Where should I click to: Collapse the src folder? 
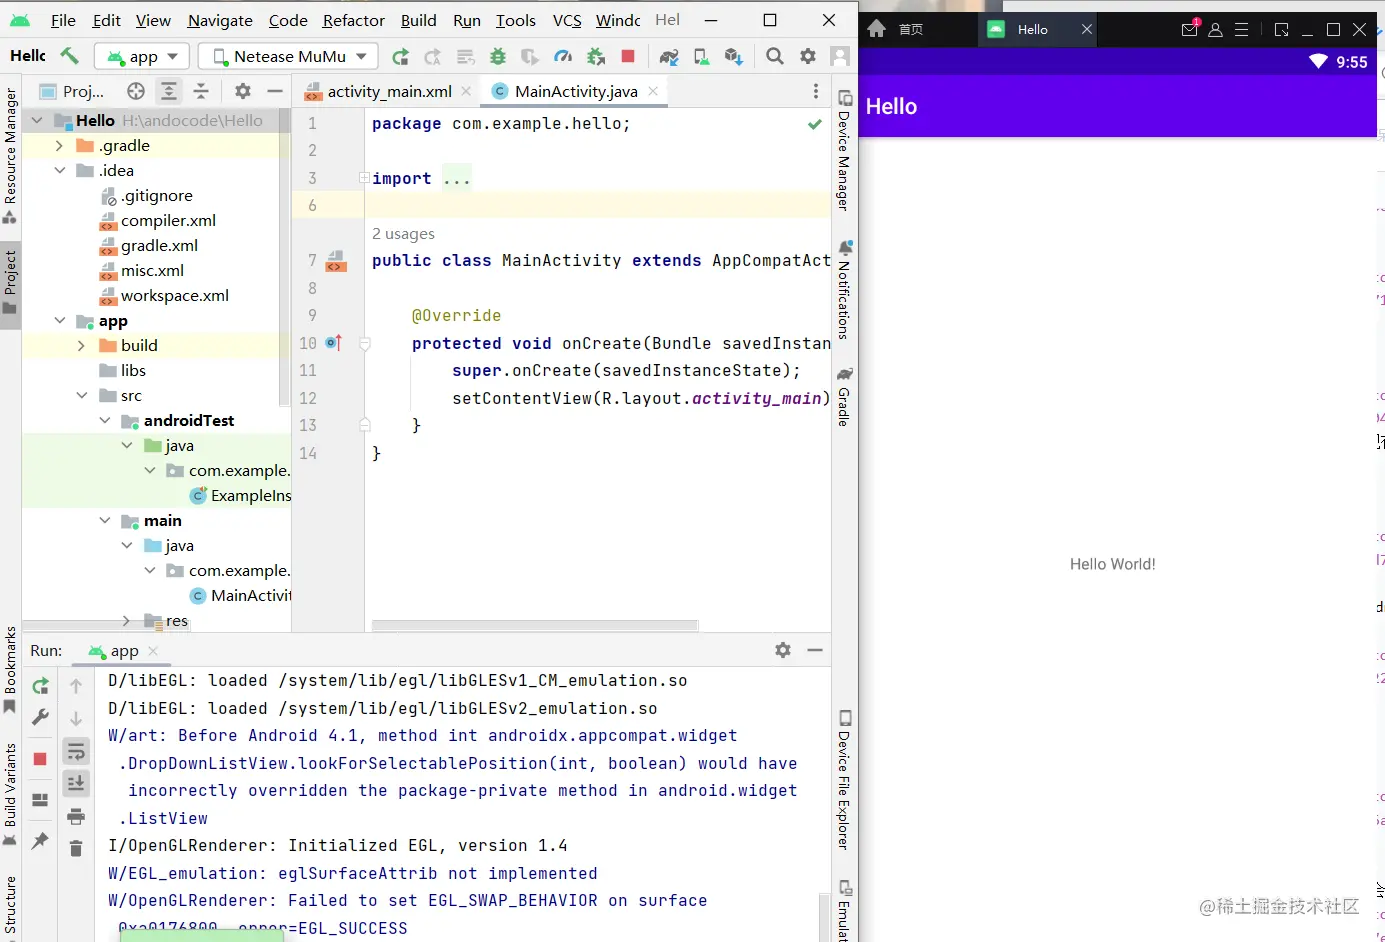coord(81,395)
